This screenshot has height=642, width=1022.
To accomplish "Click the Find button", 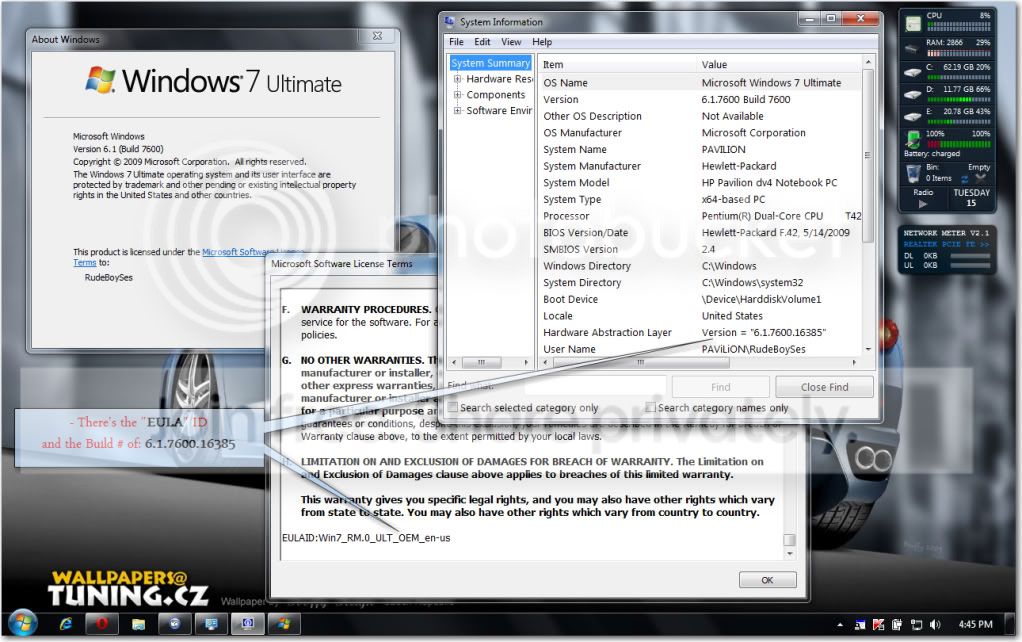I will coord(720,387).
